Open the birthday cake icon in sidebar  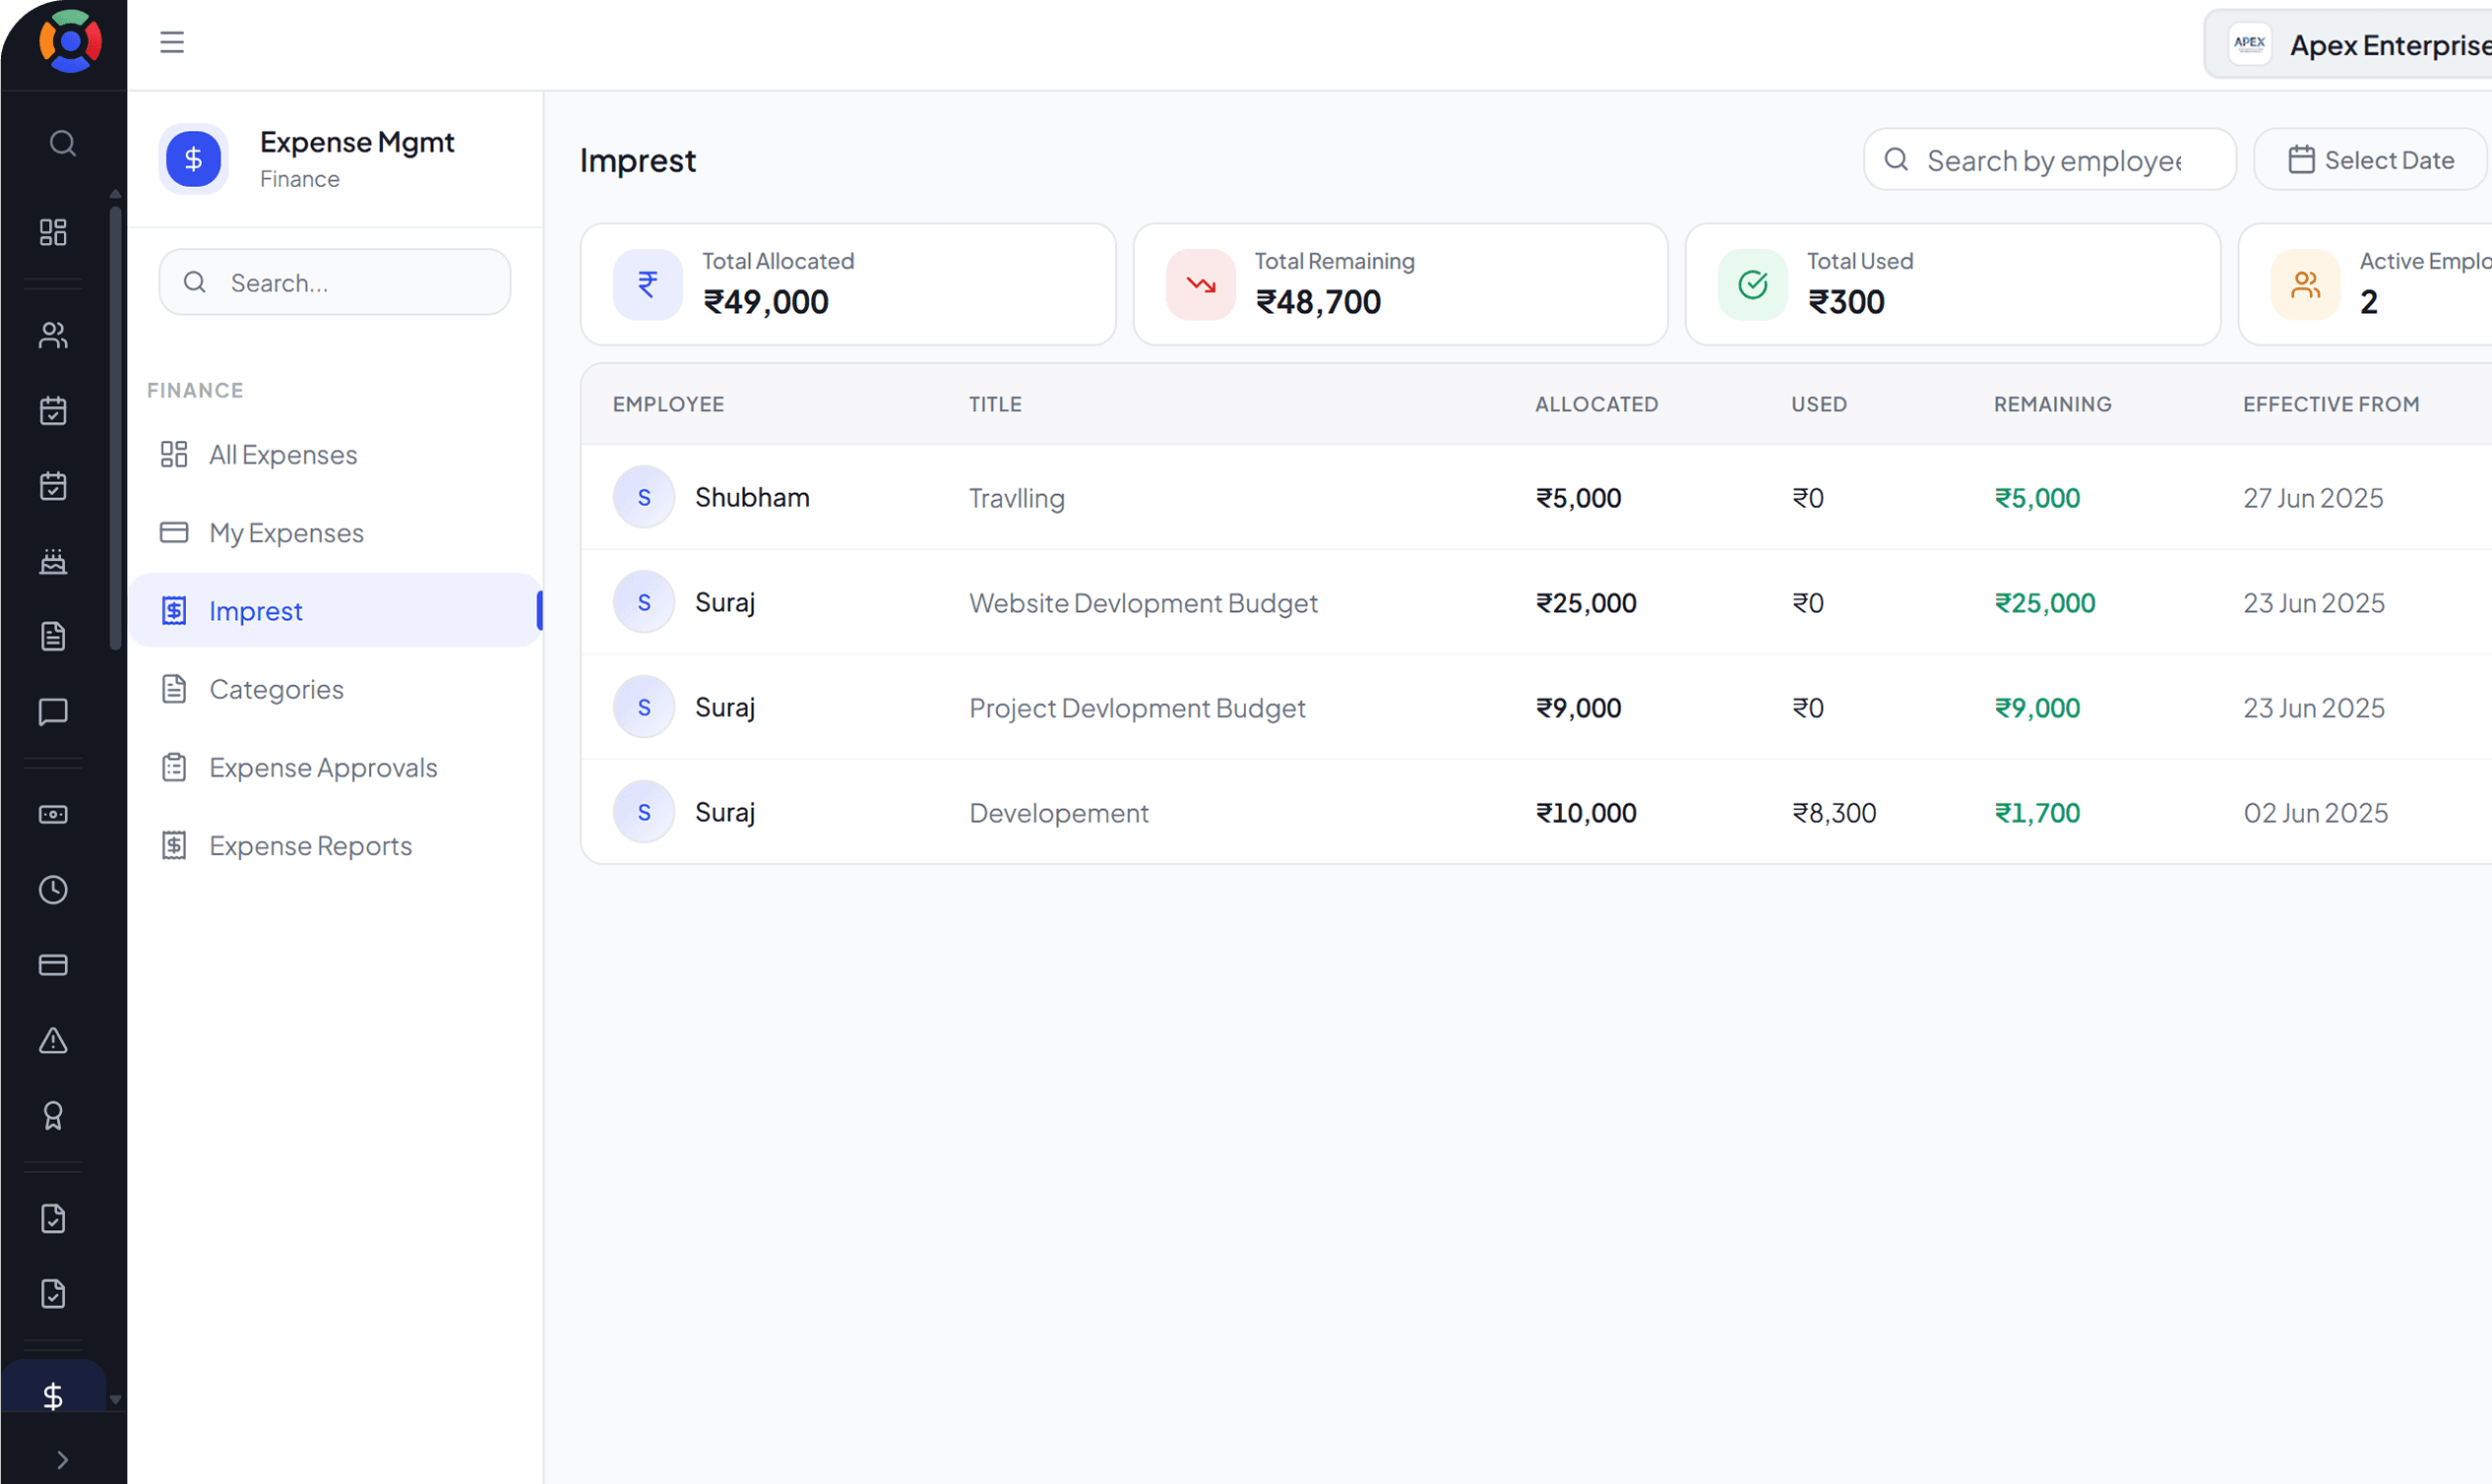[53, 561]
